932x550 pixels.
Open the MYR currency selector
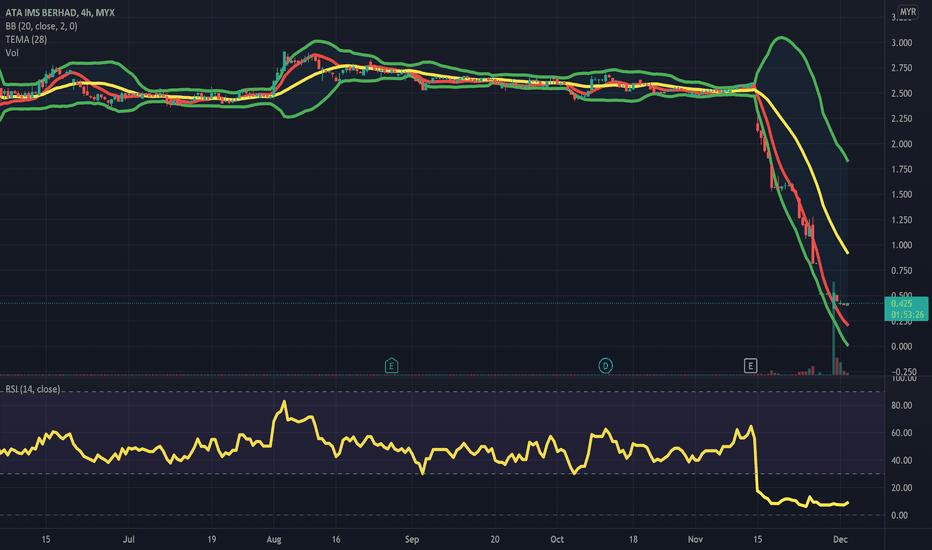(908, 12)
